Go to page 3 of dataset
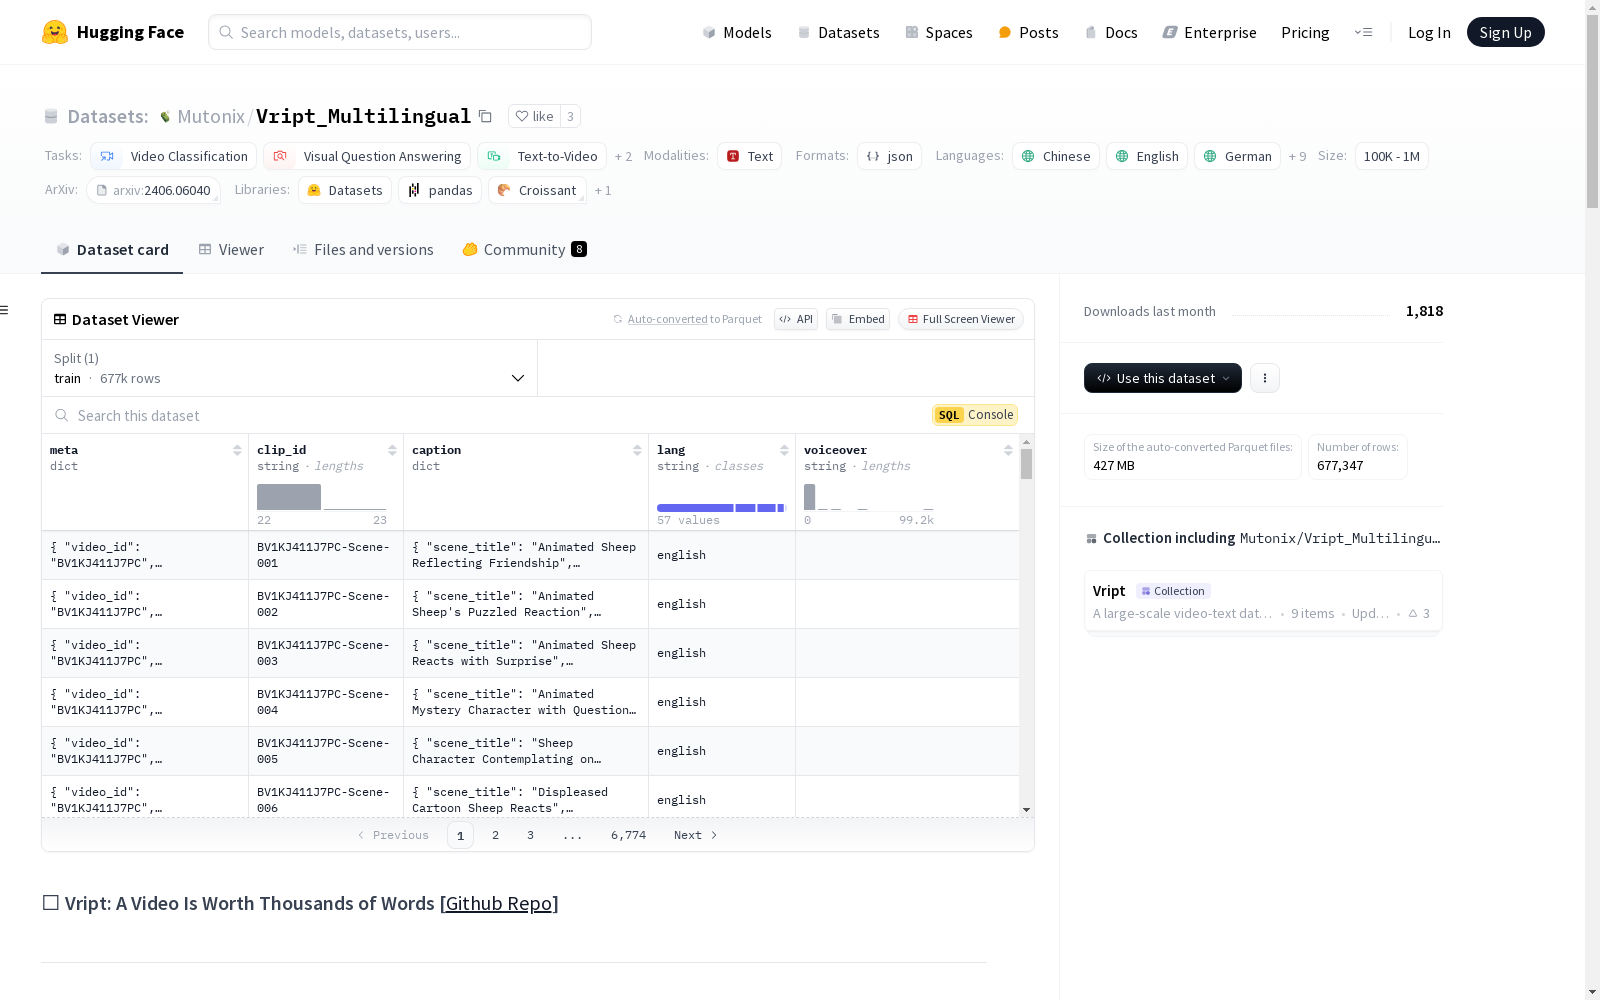 [530, 835]
